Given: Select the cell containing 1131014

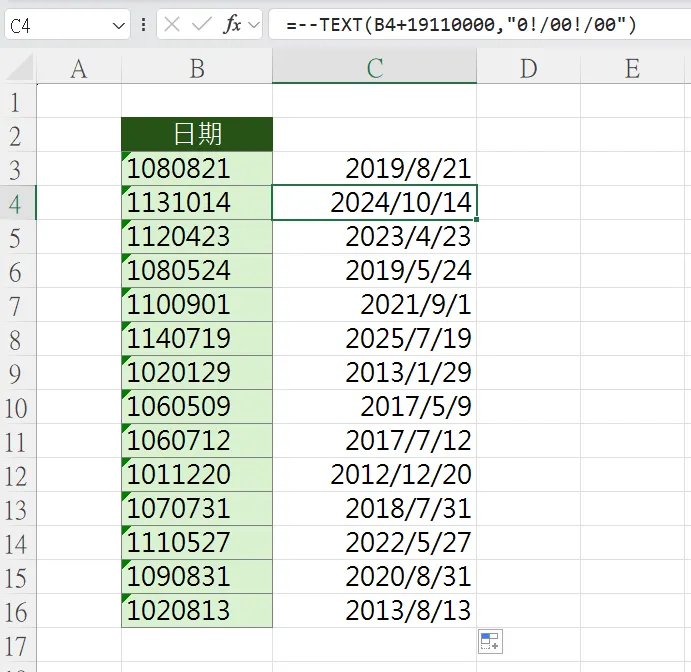Looking at the screenshot, I should [x=197, y=203].
